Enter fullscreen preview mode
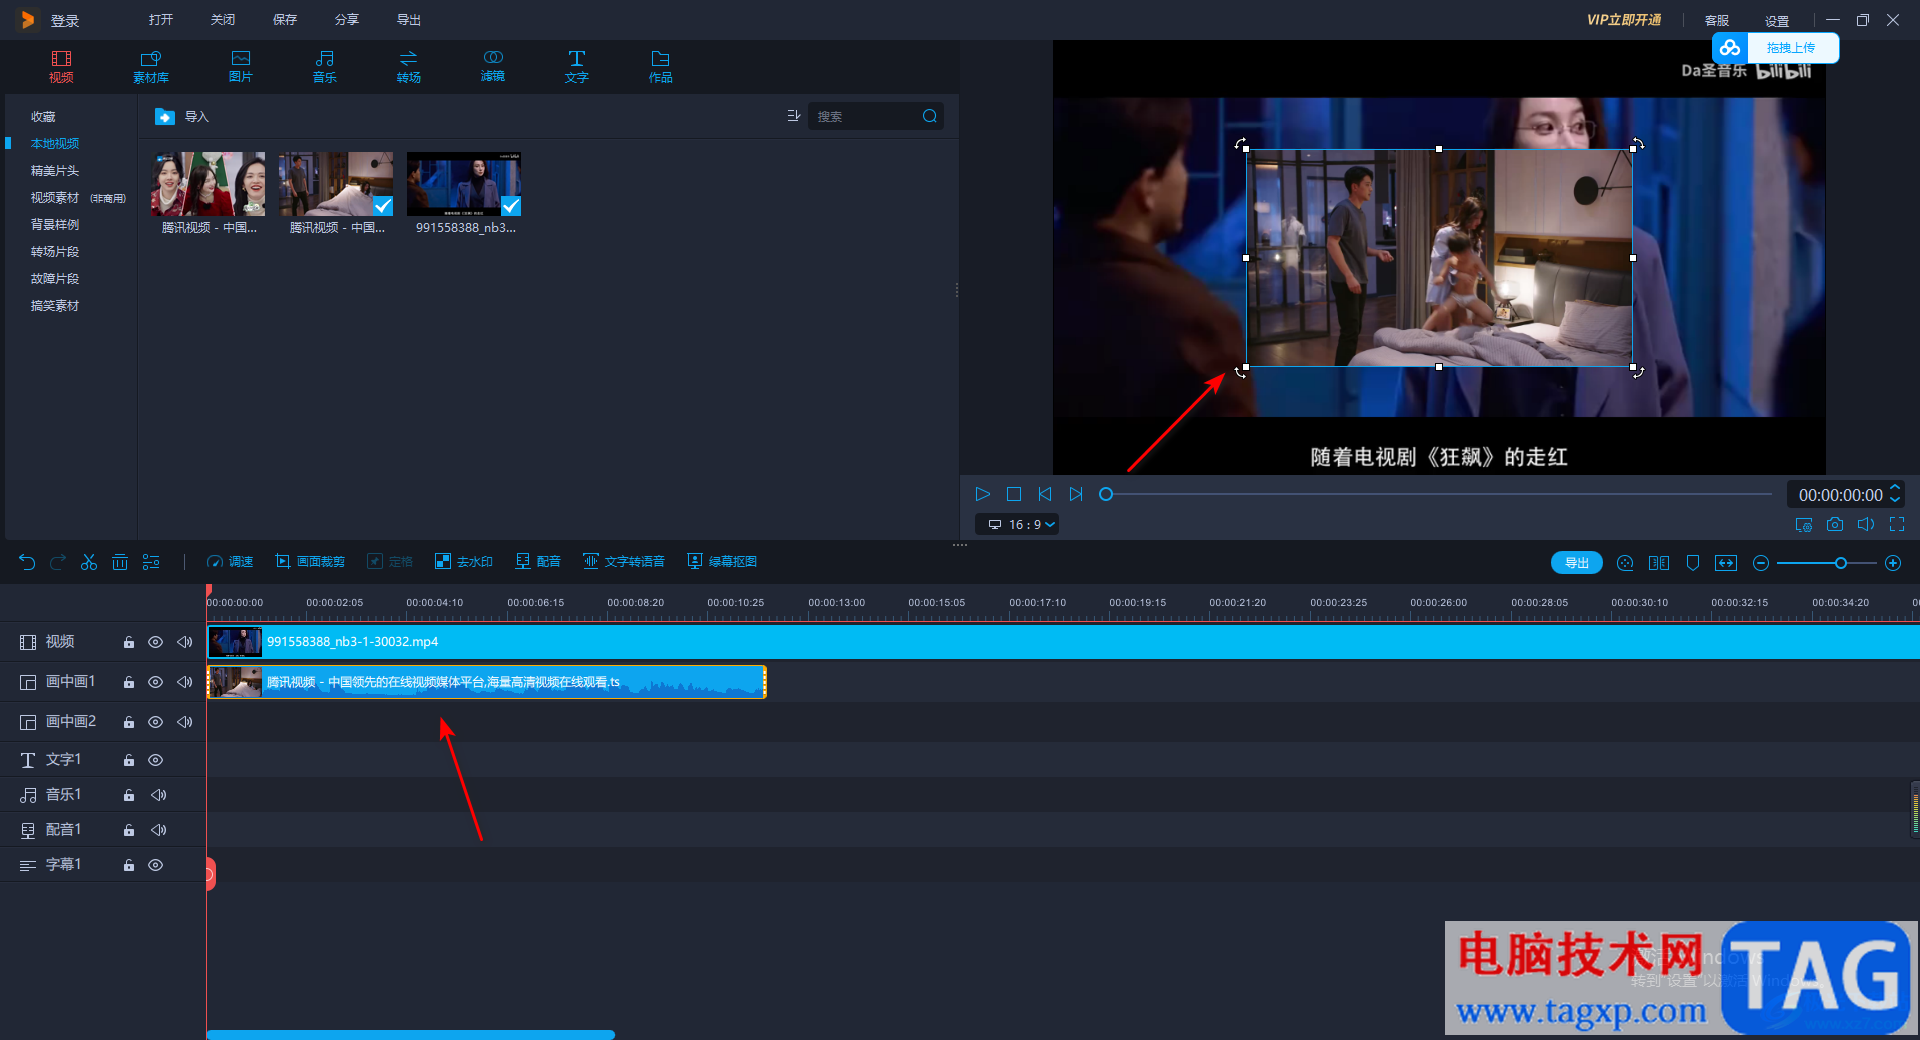Viewport: 1920px width, 1040px height. click(1897, 524)
